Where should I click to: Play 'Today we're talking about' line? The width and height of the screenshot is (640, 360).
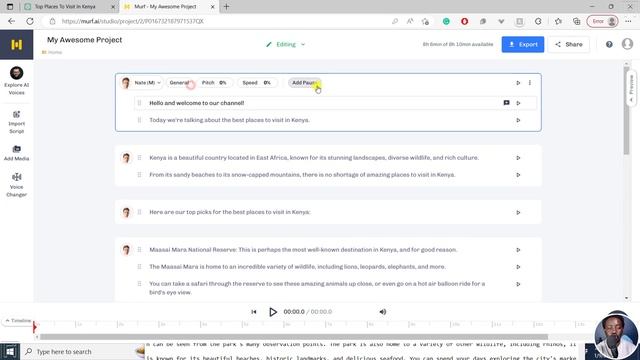tap(518, 120)
